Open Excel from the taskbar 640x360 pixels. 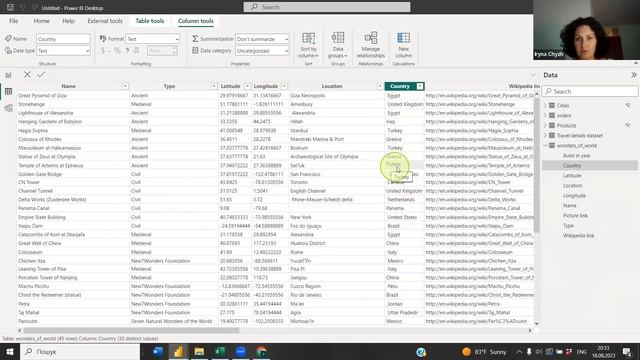pos(220,351)
